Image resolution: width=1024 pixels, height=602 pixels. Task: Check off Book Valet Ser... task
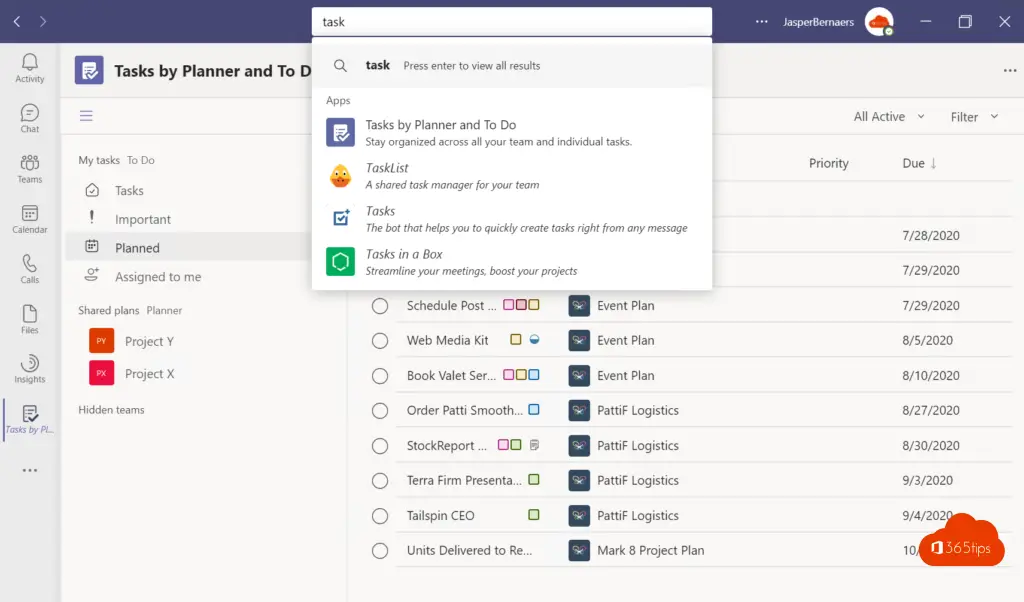point(380,376)
